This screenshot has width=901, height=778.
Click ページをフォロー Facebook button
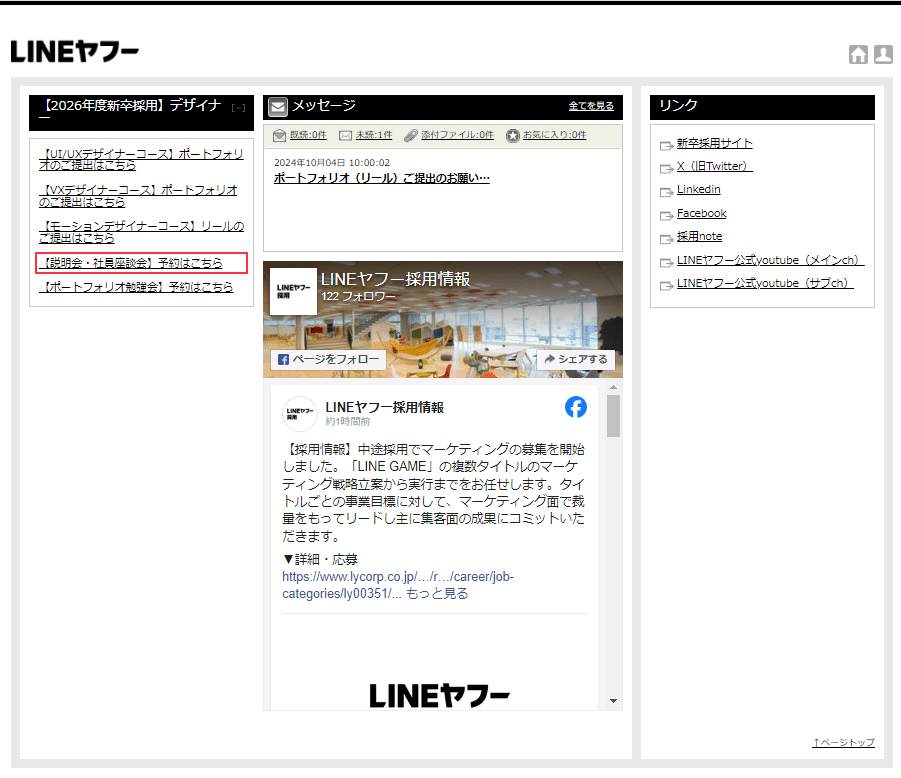click(x=328, y=359)
